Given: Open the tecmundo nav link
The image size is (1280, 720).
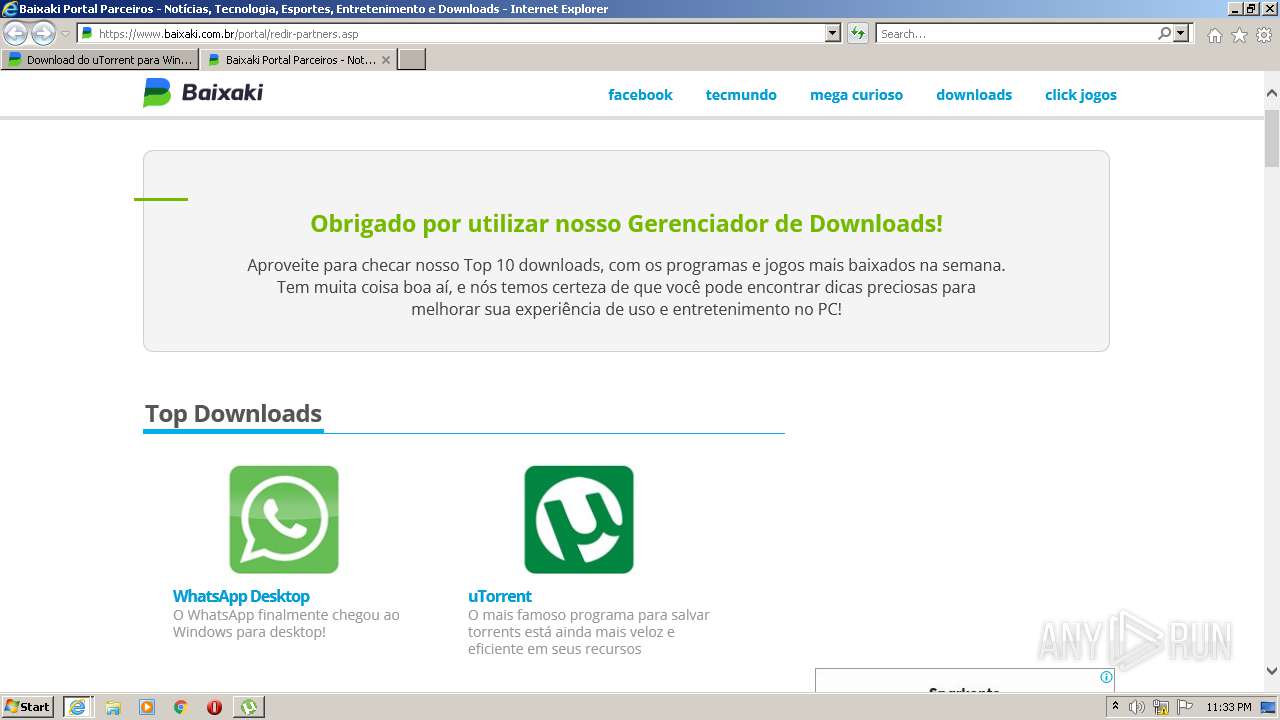Looking at the screenshot, I should pos(741,95).
